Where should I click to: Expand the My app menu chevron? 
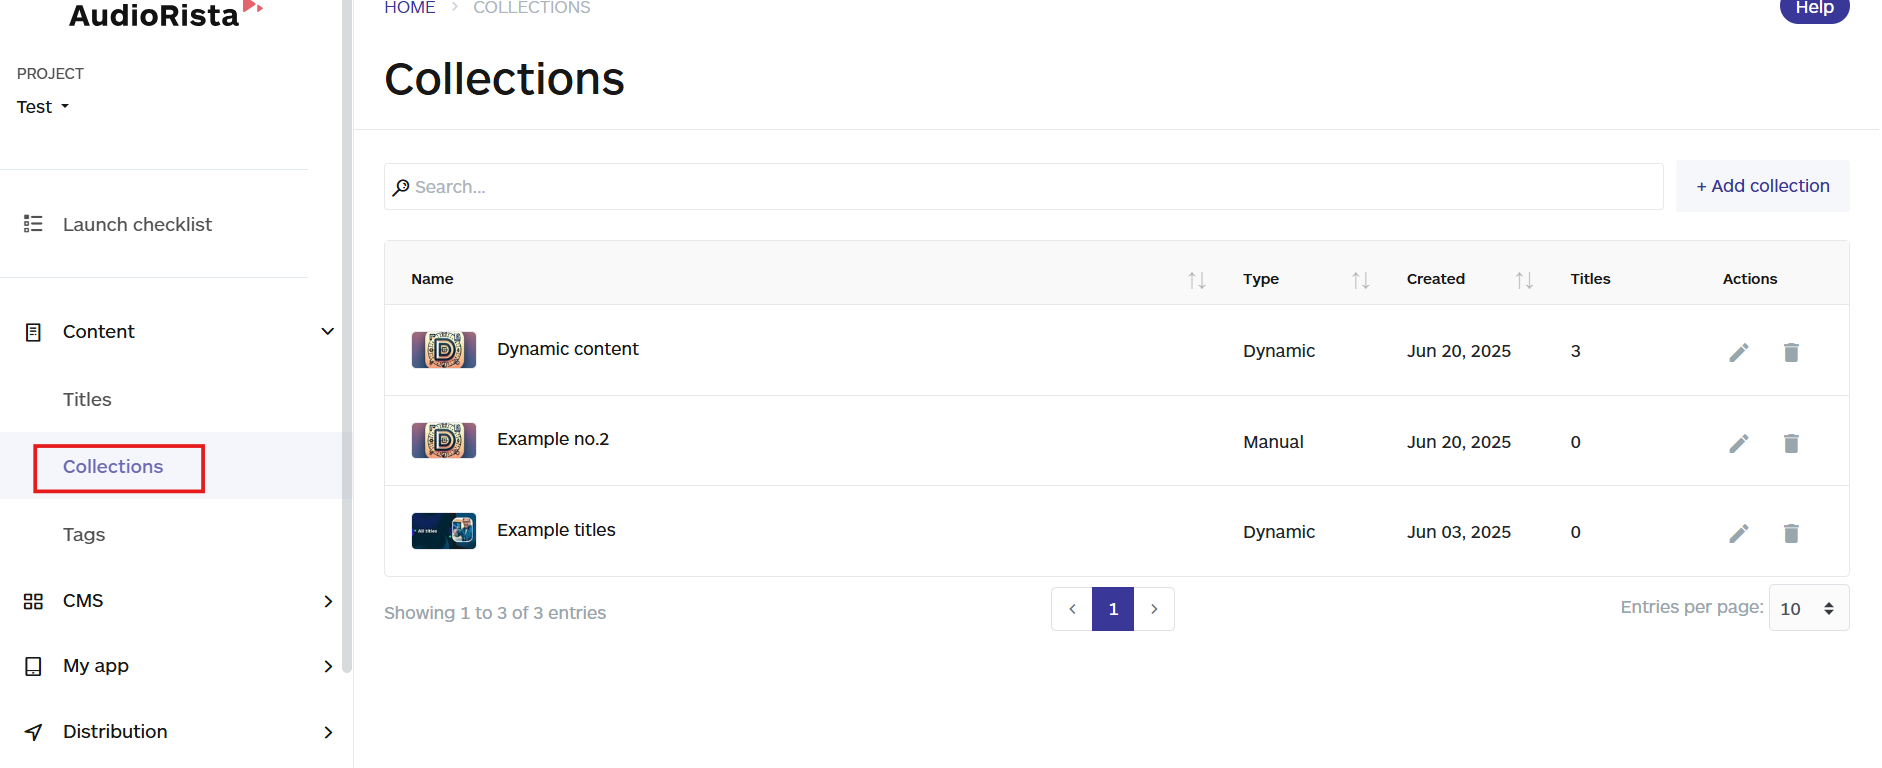(328, 666)
